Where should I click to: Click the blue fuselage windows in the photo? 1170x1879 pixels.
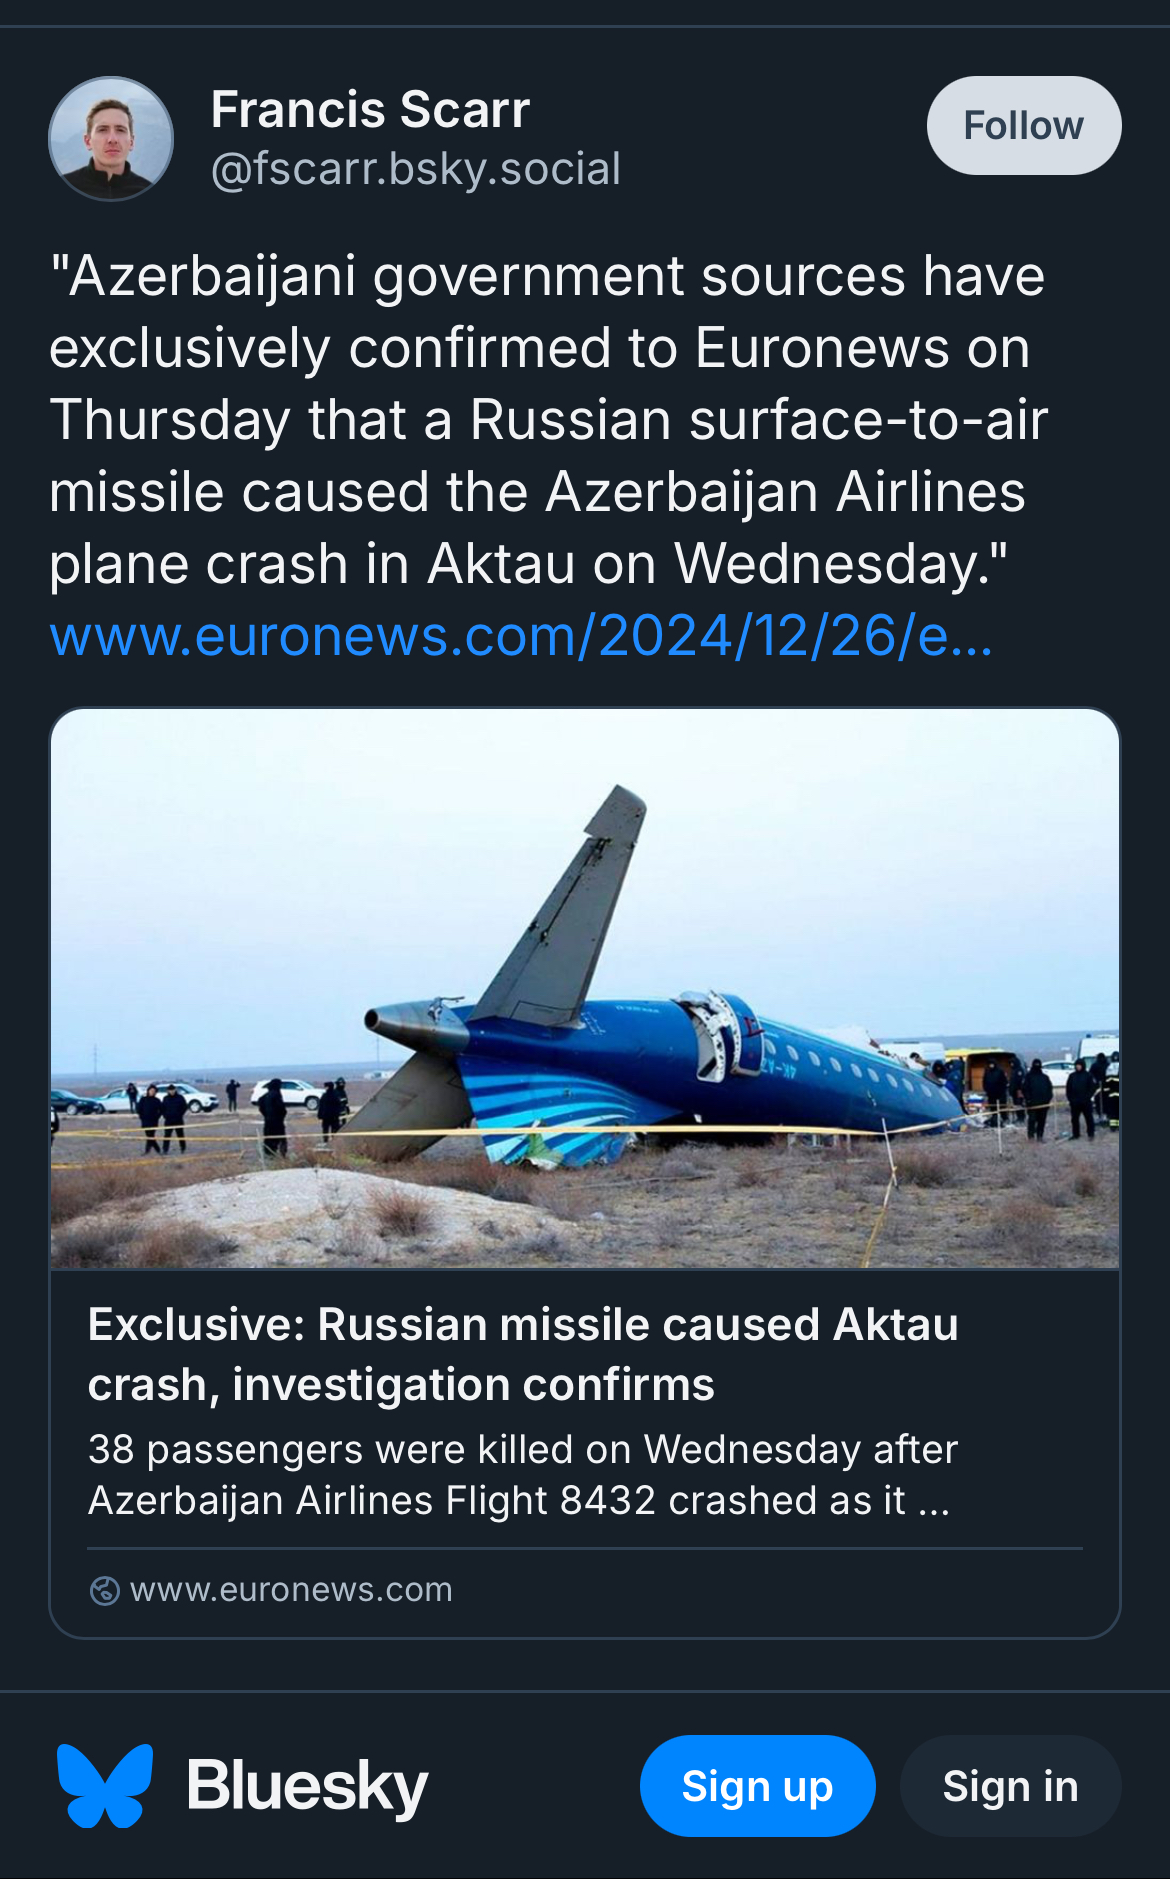[x=850, y=1064]
